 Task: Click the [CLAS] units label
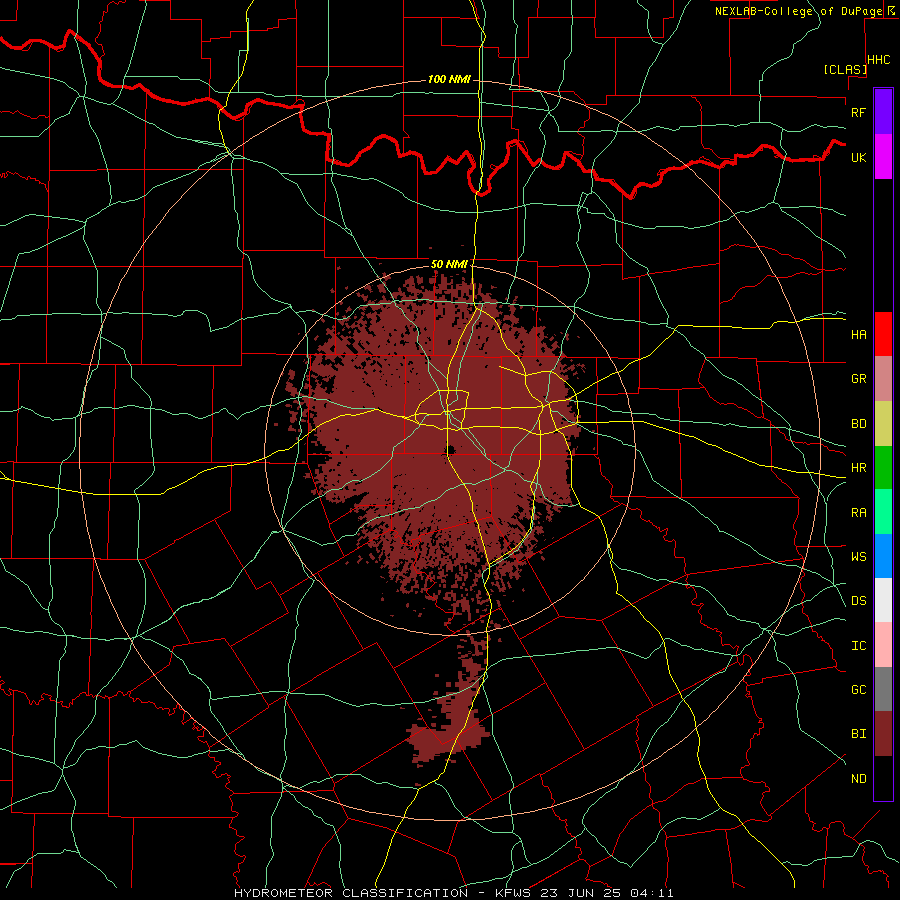(845, 69)
